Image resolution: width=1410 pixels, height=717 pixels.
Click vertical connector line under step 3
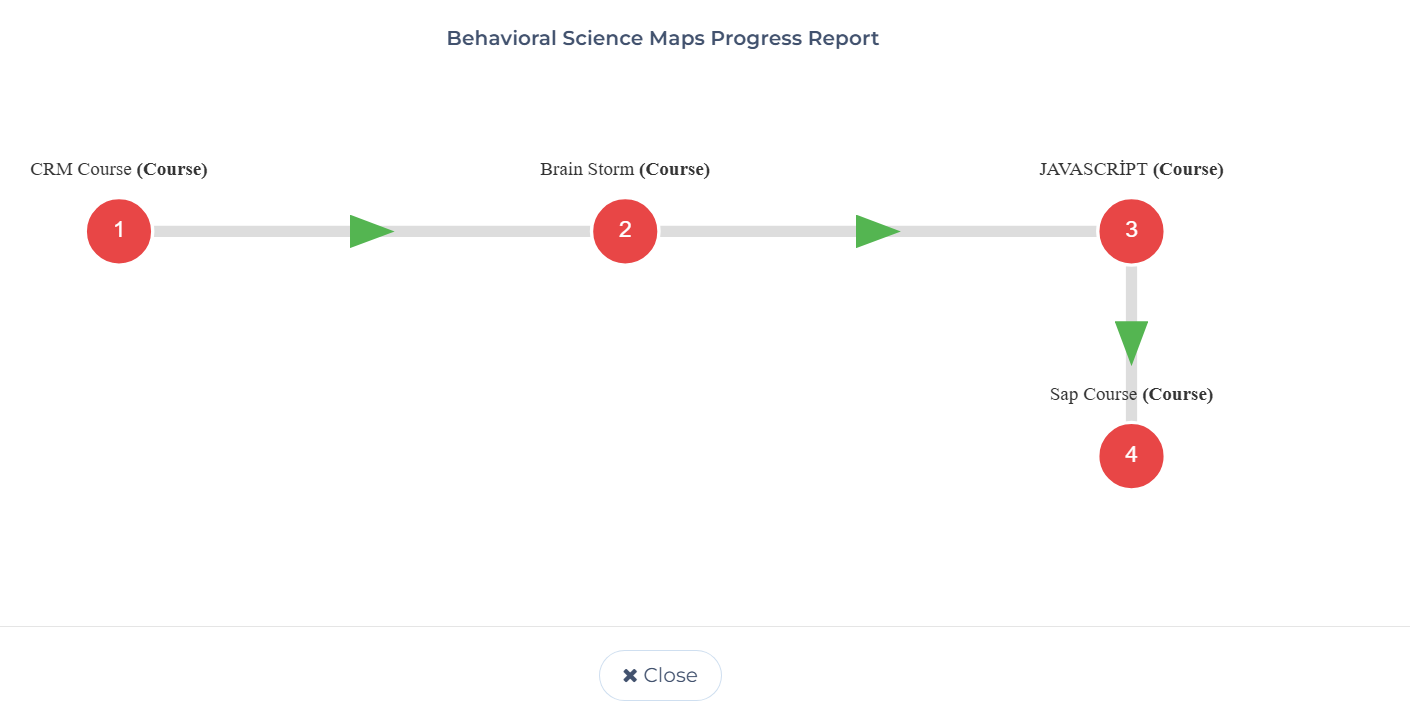point(1131,294)
